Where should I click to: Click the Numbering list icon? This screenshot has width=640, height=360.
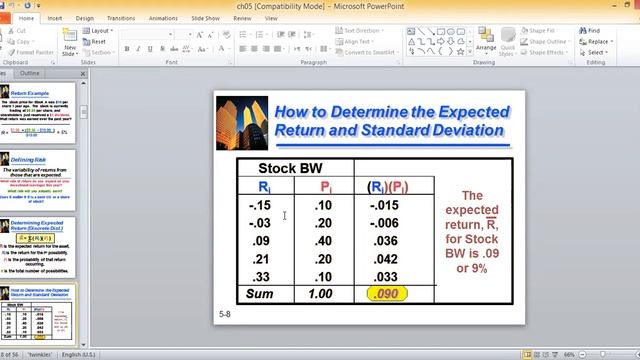260,35
